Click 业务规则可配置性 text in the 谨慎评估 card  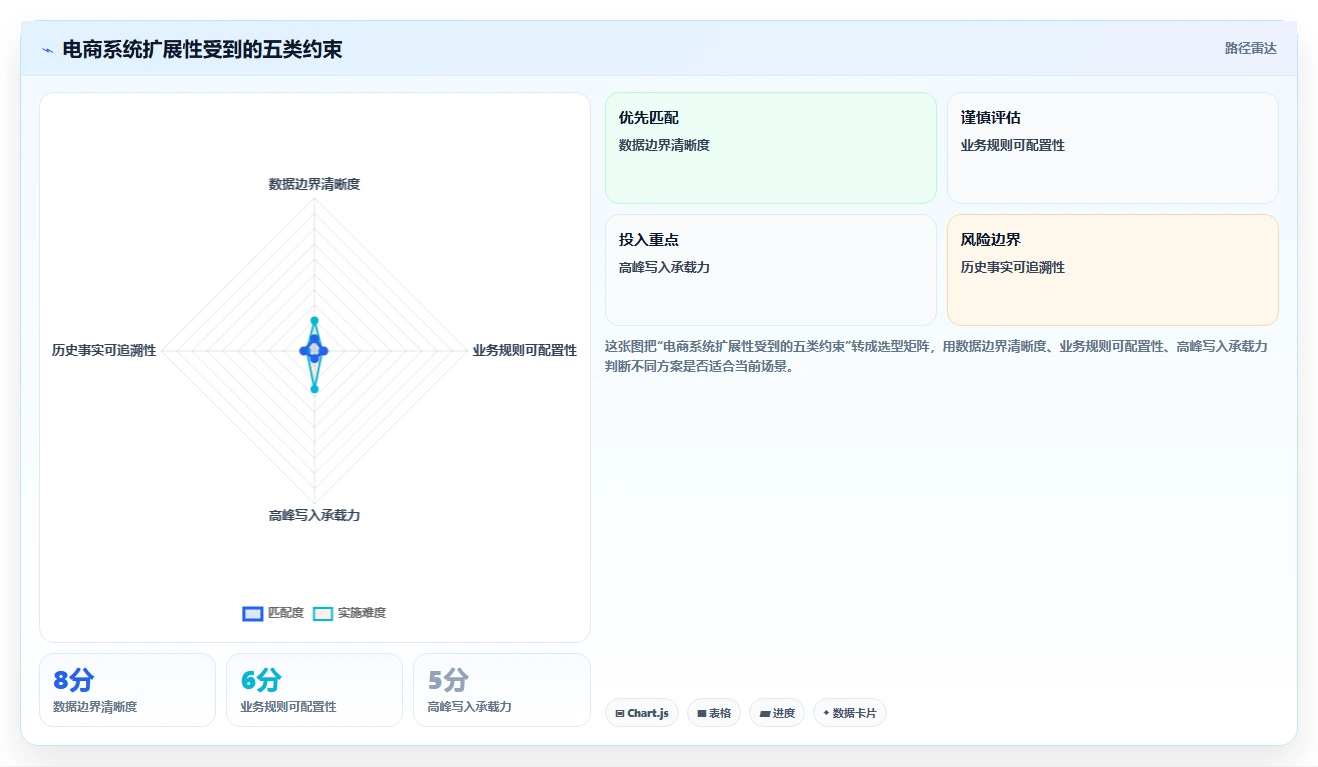tap(1013, 146)
